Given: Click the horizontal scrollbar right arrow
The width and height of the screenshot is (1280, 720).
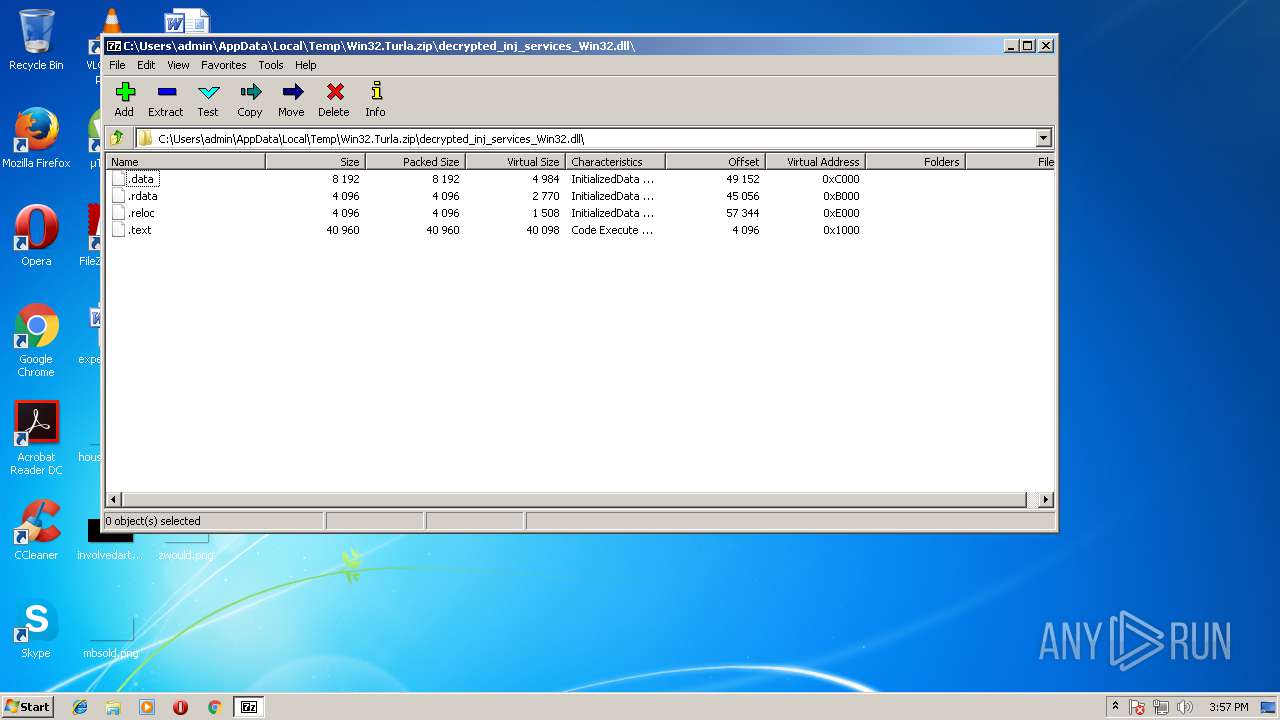Looking at the screenshot, I should tap(1046, 499).
